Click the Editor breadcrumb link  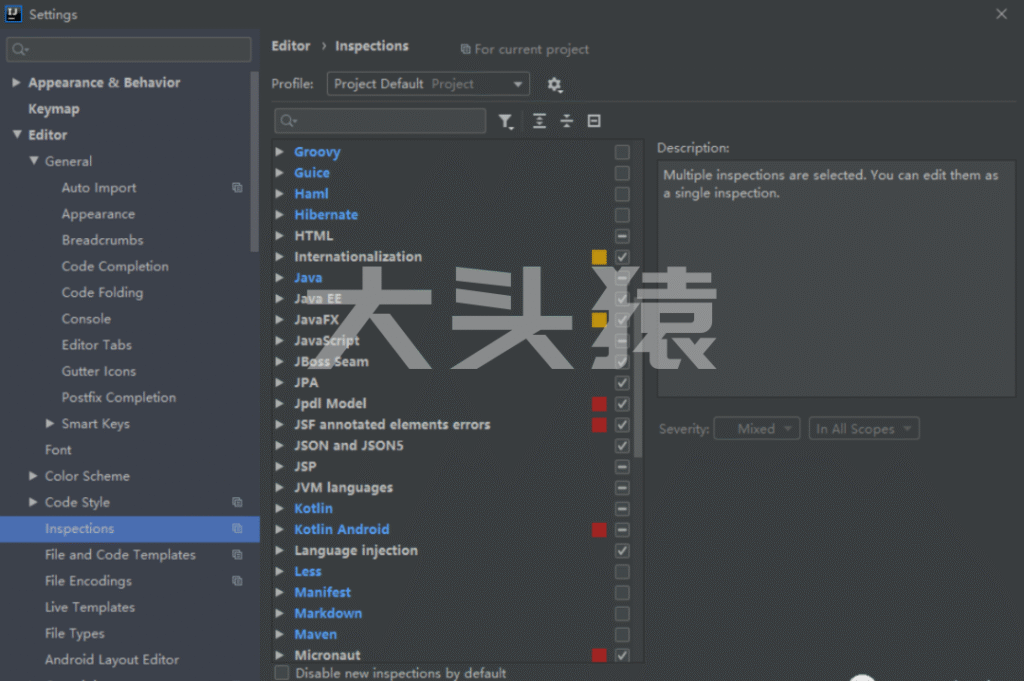pyautogui.click(x=290, y=46)
